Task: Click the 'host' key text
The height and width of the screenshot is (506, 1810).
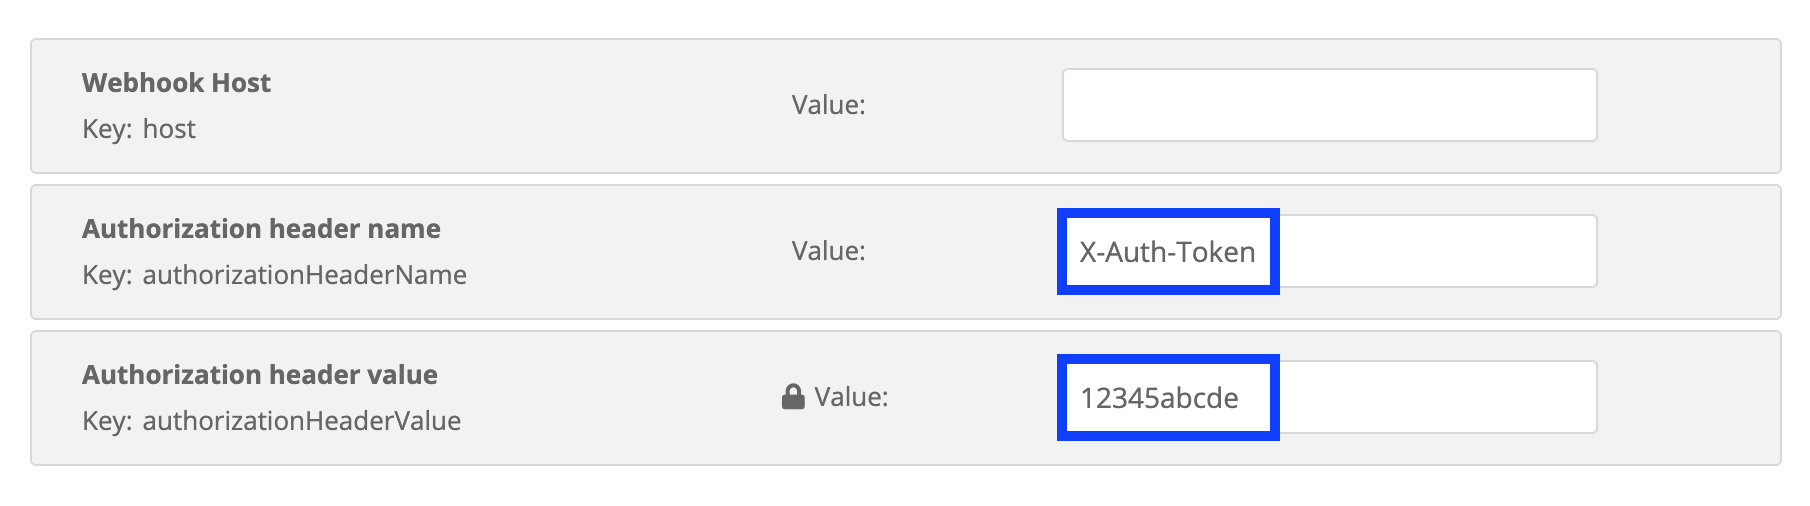Action: tap(169, 129)
